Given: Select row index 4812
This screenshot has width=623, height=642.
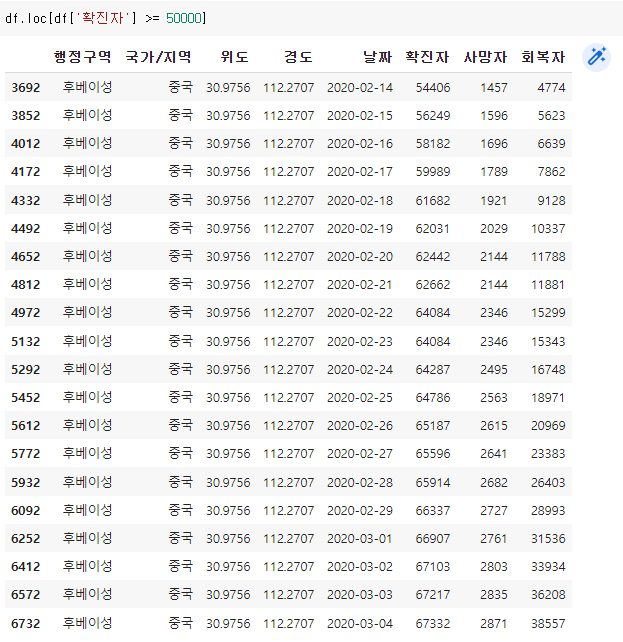Looking at the screenshot, I should (26, 285).
